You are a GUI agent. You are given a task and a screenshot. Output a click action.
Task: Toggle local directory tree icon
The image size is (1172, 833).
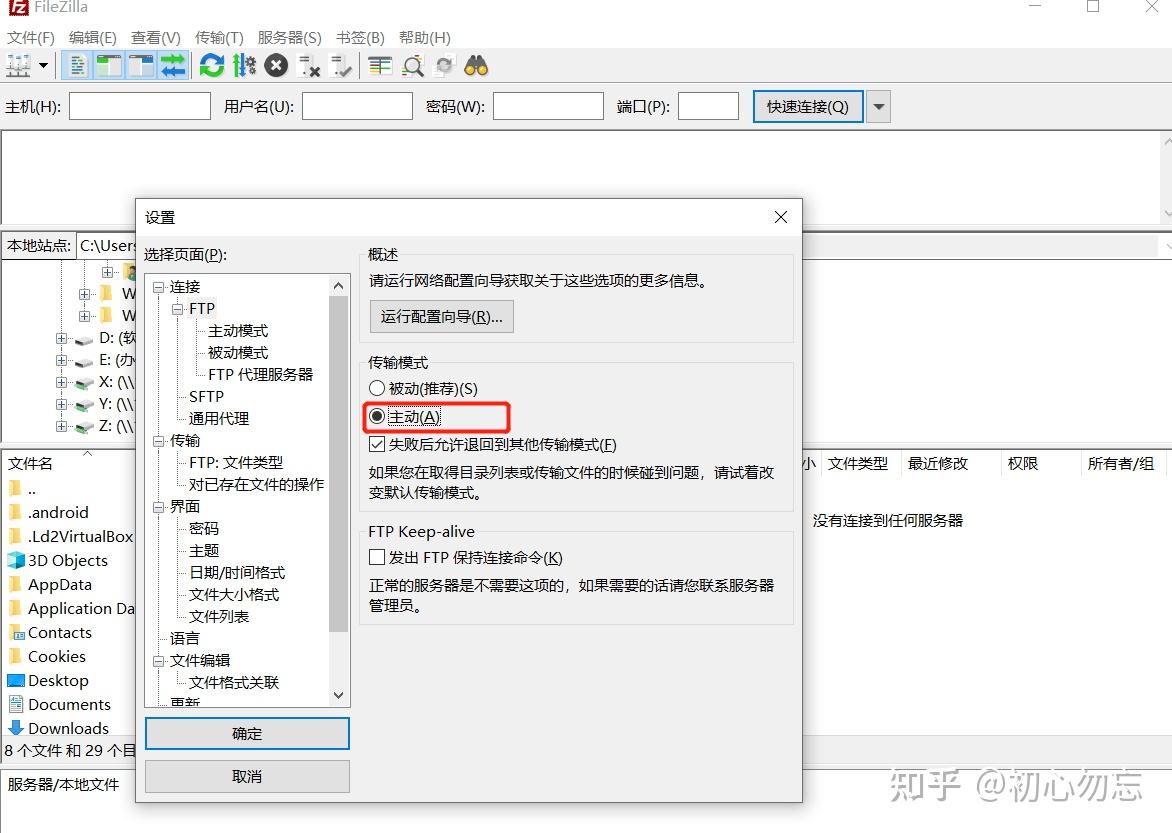pyautogui.click(x=108, y=66)
